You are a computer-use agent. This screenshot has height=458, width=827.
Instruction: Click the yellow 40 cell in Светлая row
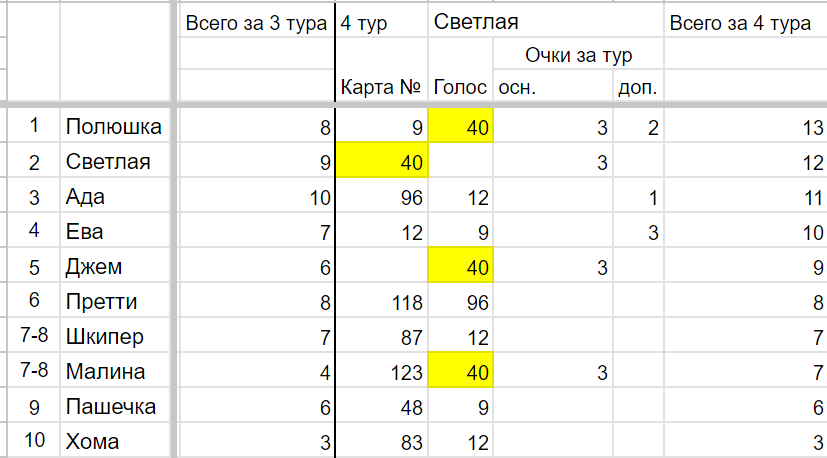pyautogui.click(x=381, y=160)
